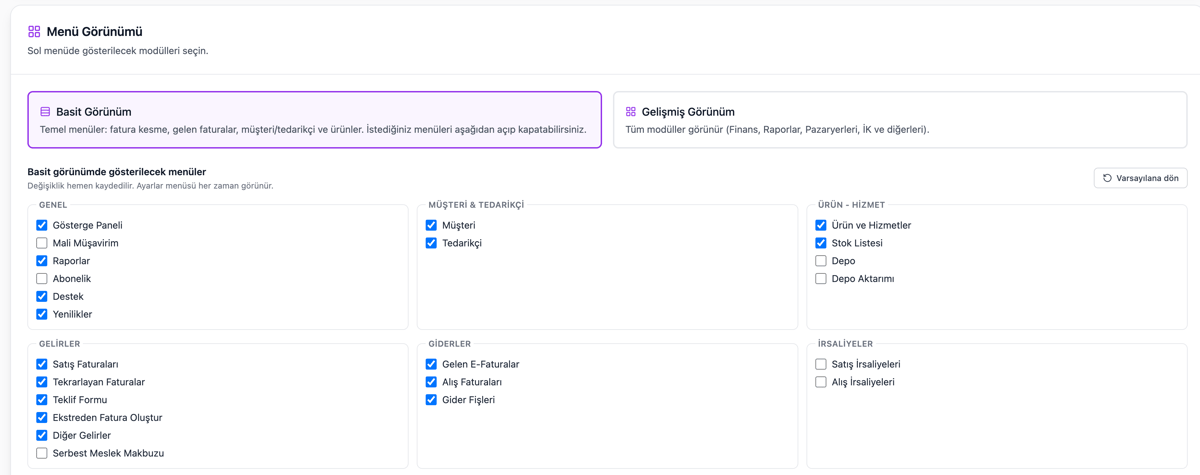1200x475 pixels.
Task: Toggle the Müşteri checkbox
Action: 431,225
